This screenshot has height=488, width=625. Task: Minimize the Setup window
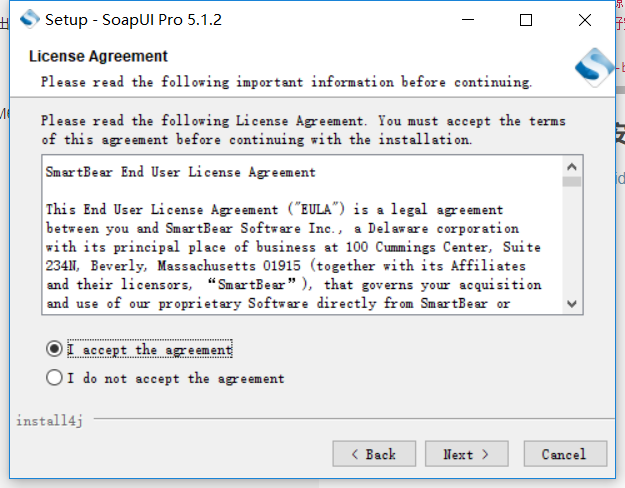pos(470,19)
